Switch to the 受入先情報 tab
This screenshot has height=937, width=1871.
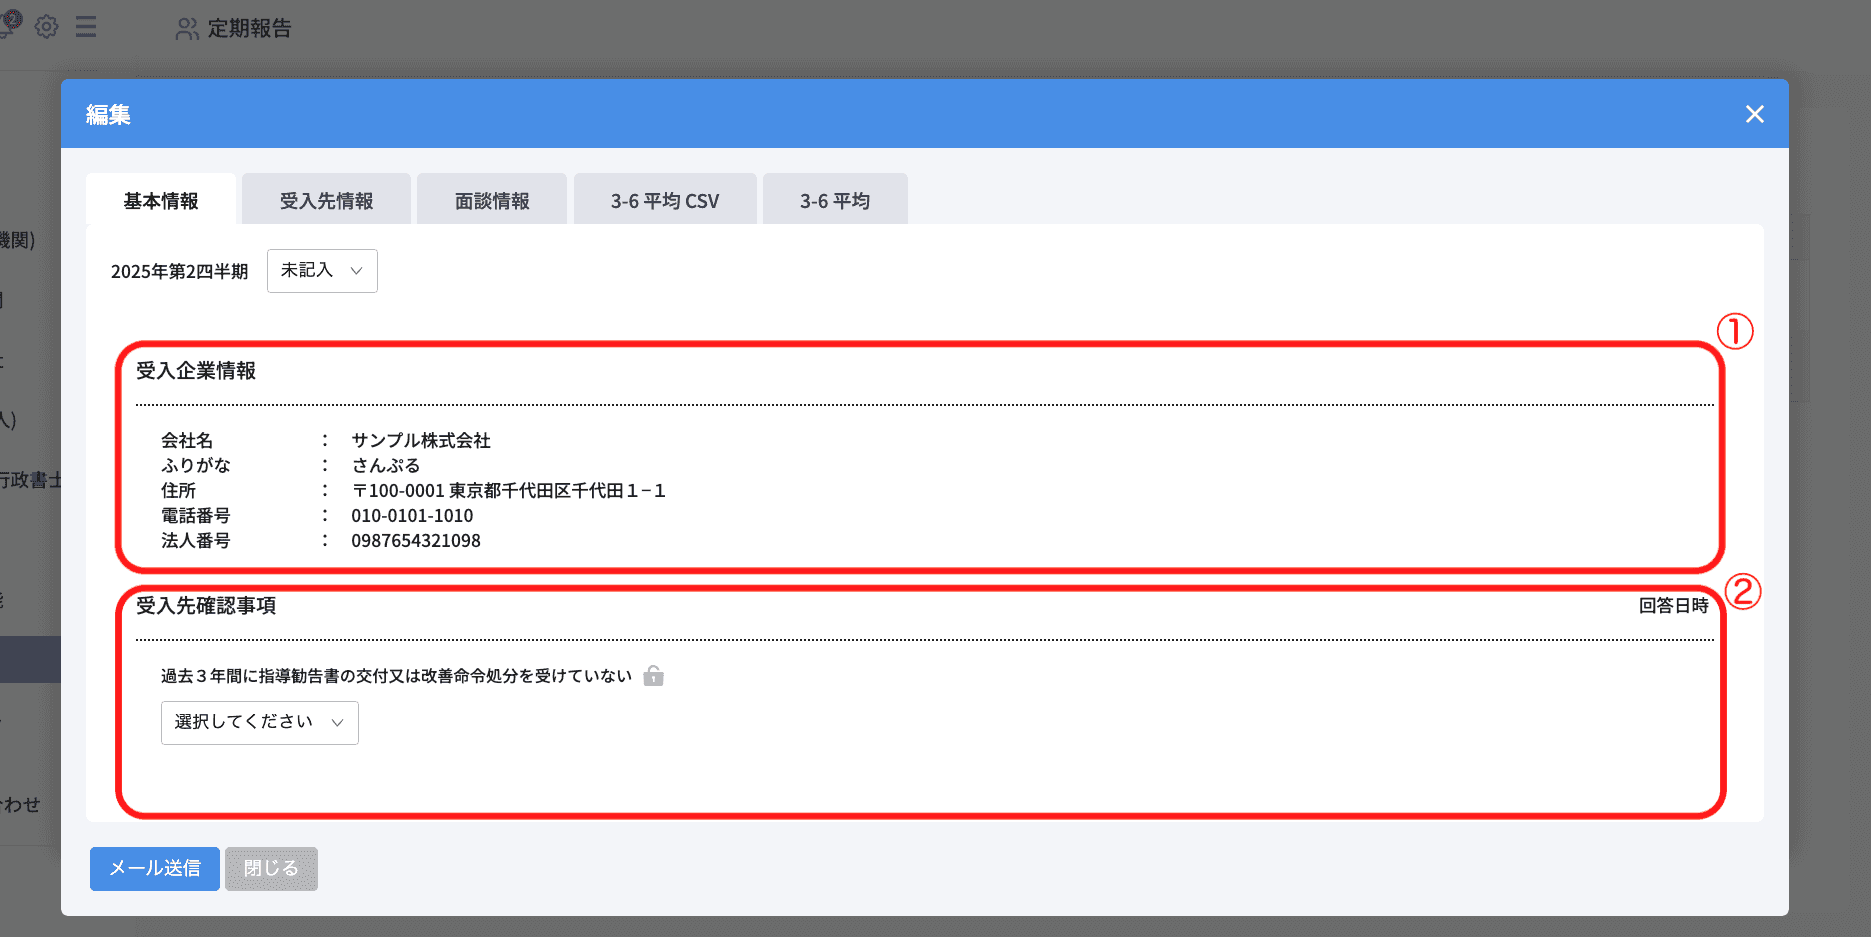click(326, 201)
